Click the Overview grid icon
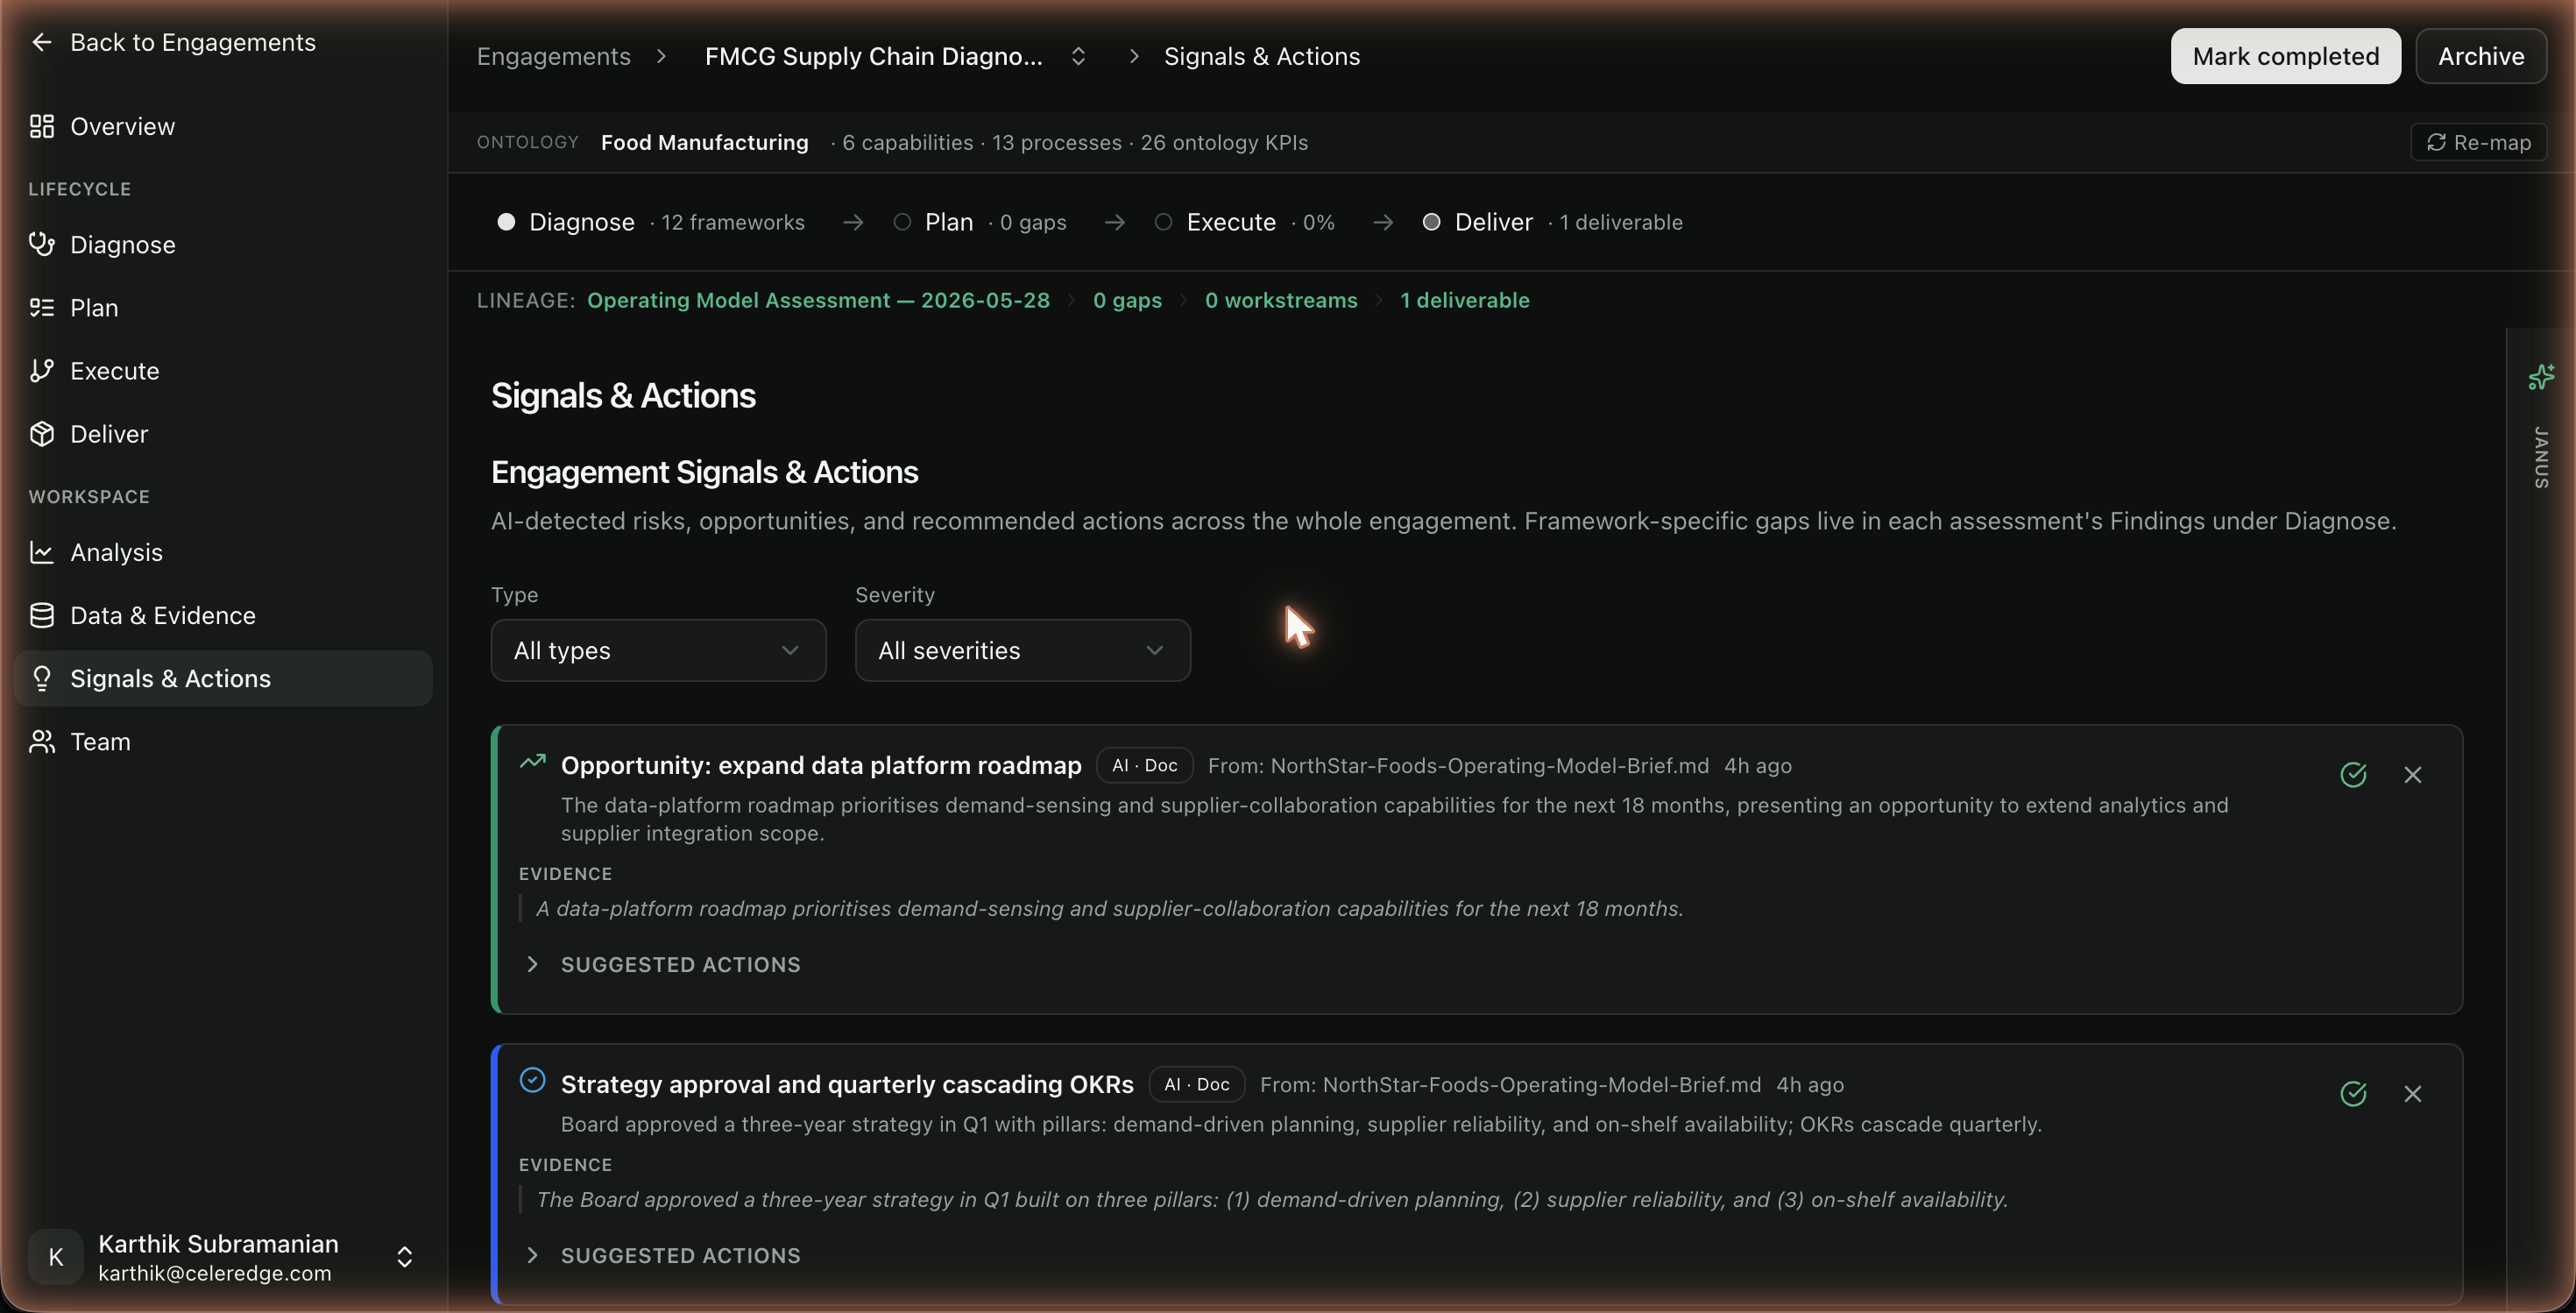Viewport: 2576px width, 1313px height. click(x=42, y=127)
